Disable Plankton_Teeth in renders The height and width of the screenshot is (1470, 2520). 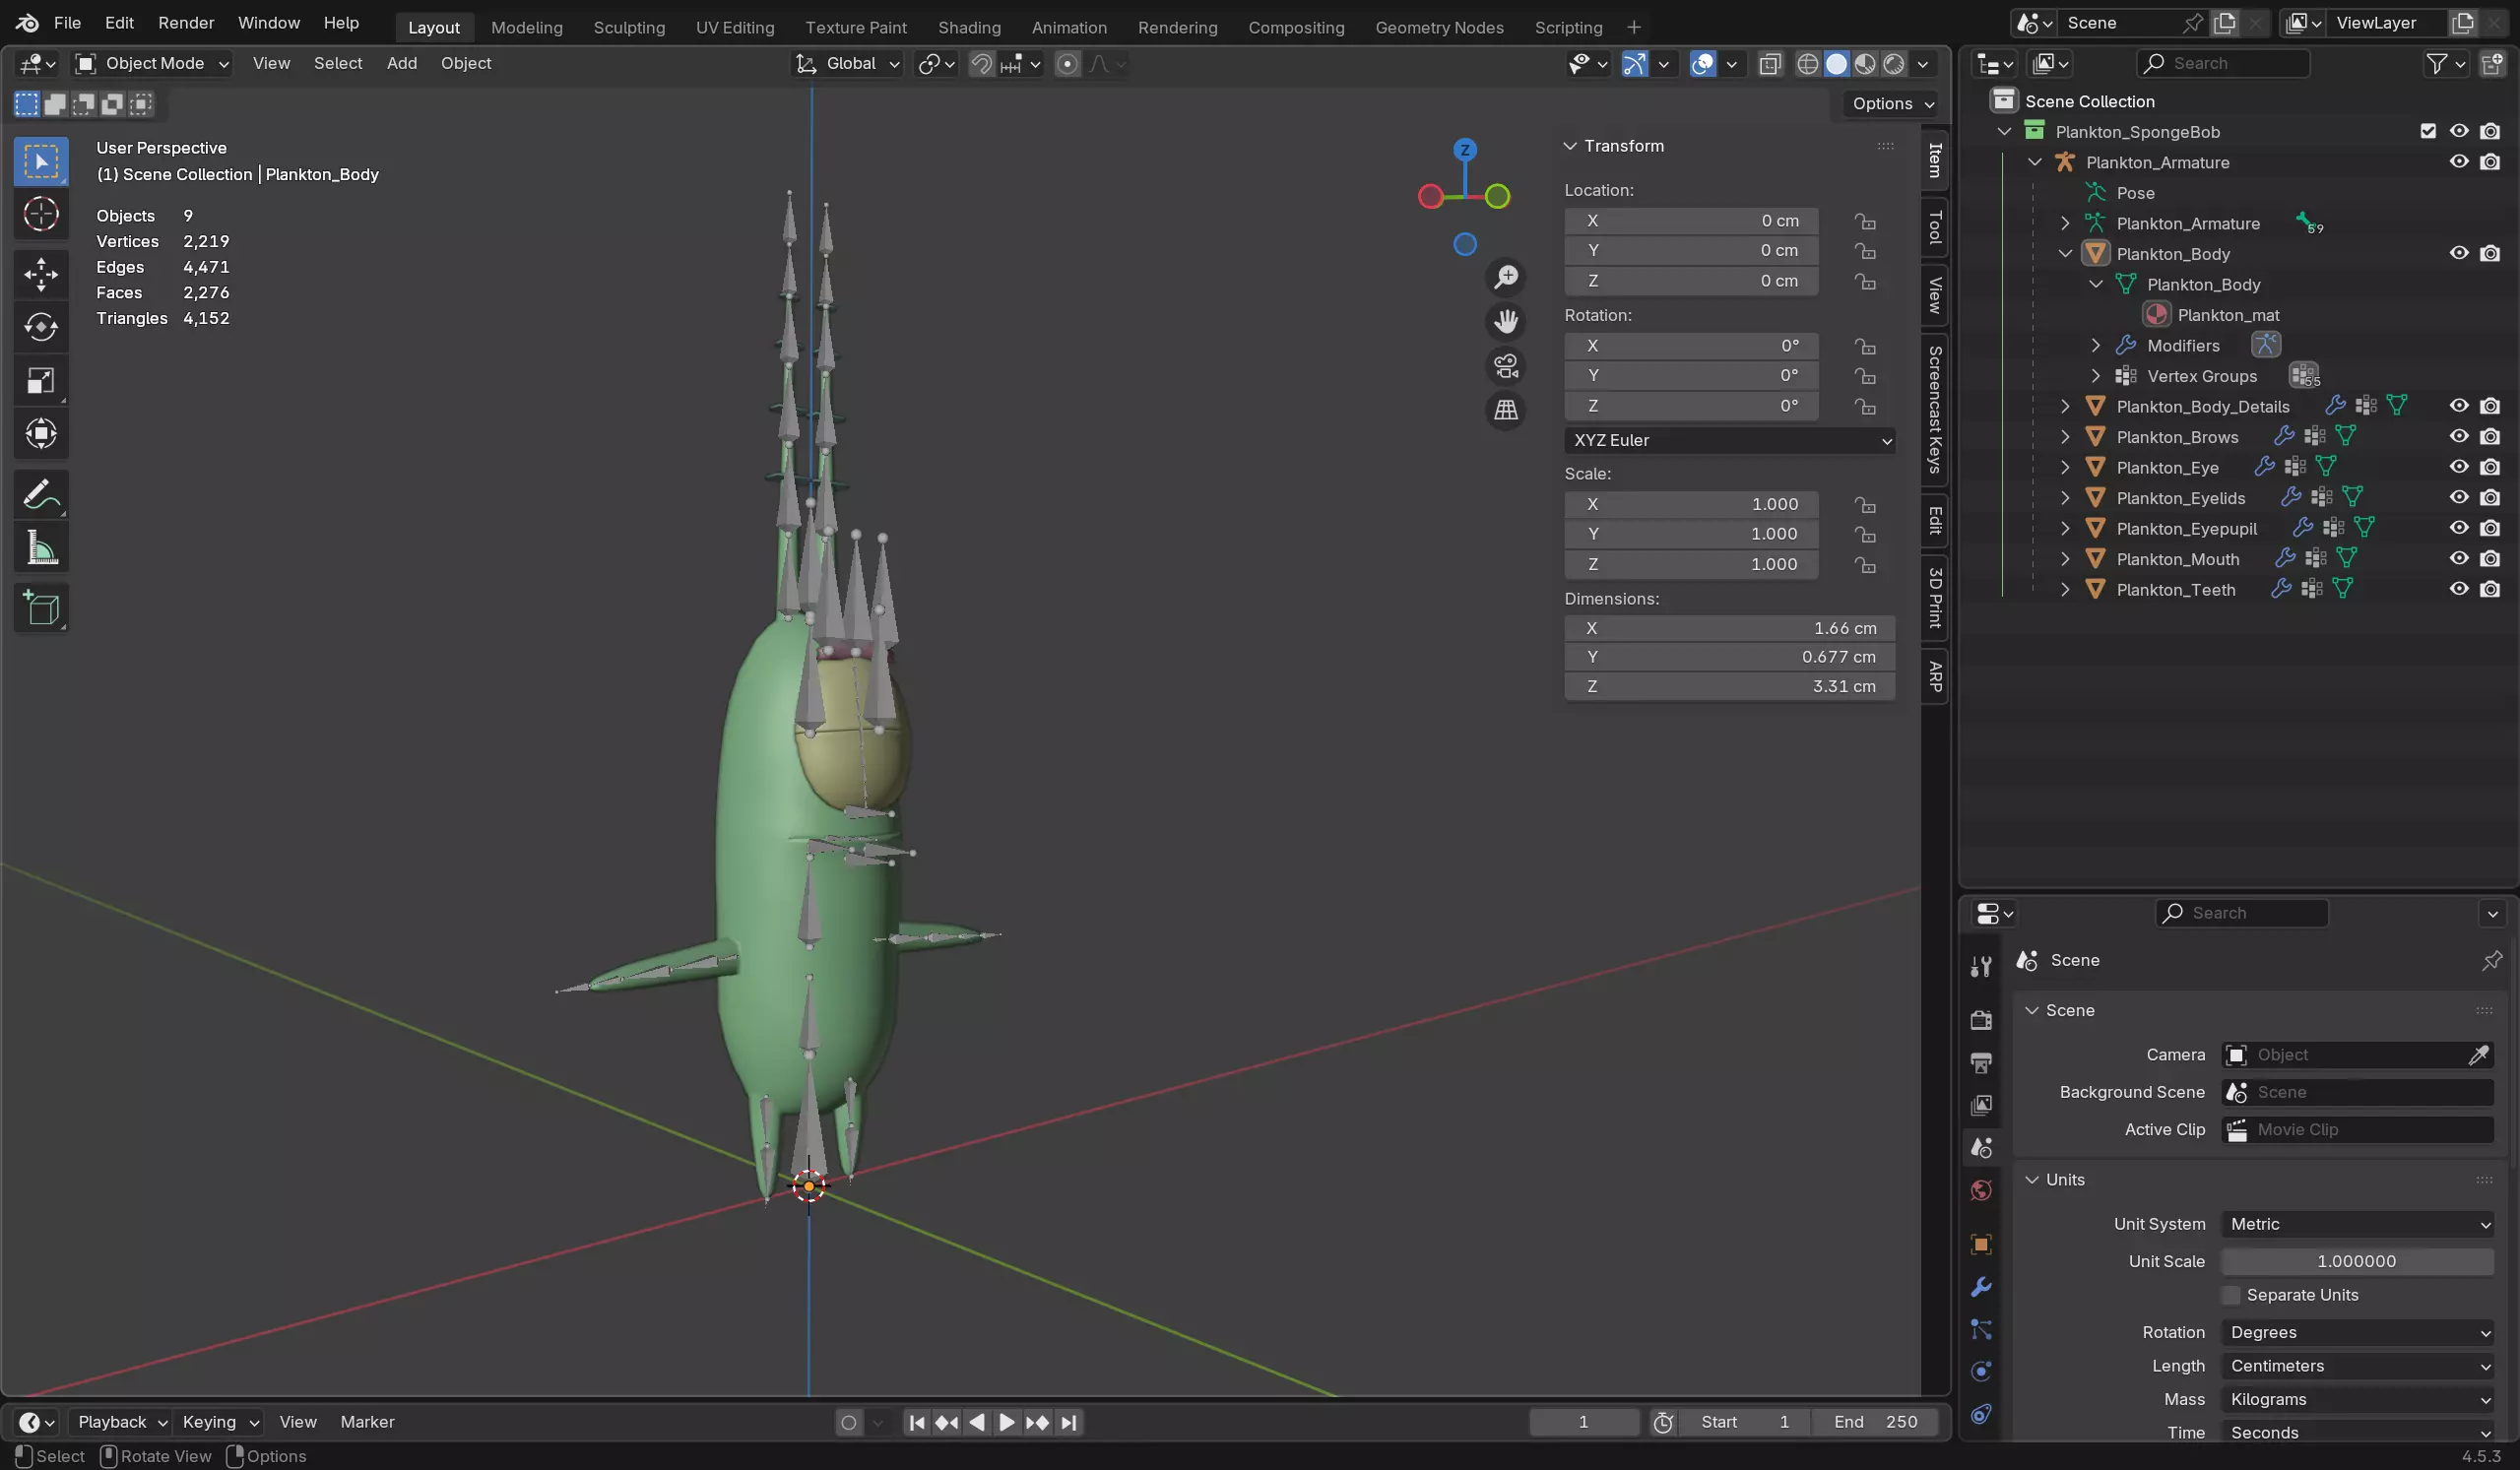tap(2489, 589)
